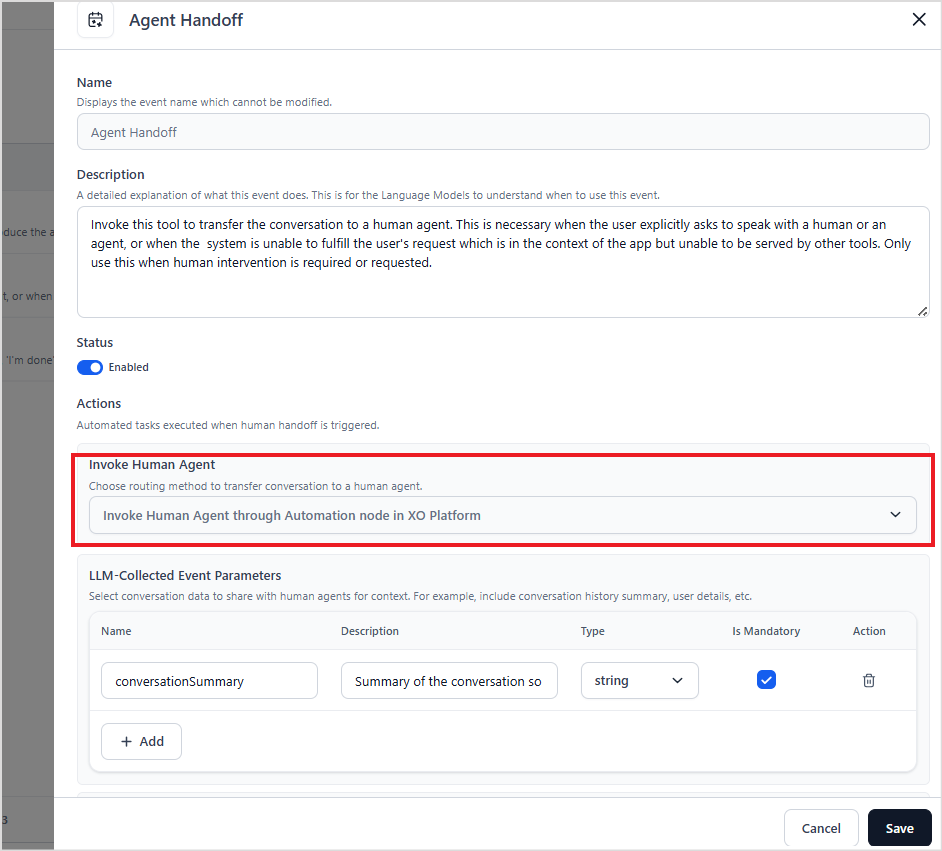Open the string Type dropdown
The image size is (942, 851).
coord(639,680)
